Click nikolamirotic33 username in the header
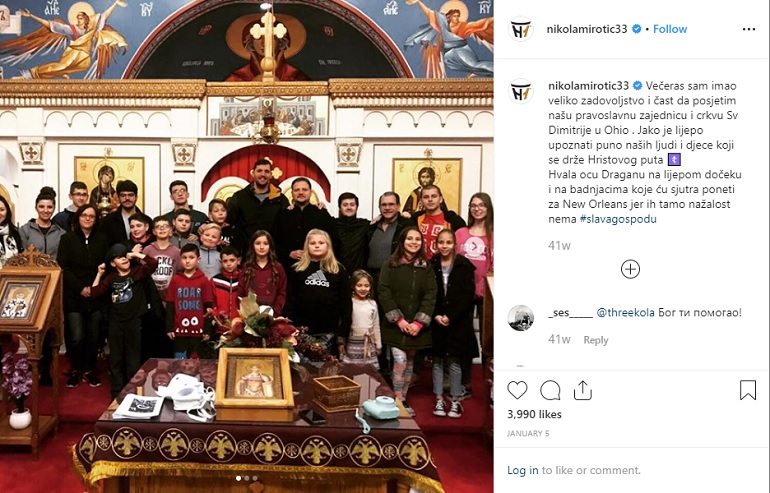Screen dimensions: 770x493 click(587, 29)
